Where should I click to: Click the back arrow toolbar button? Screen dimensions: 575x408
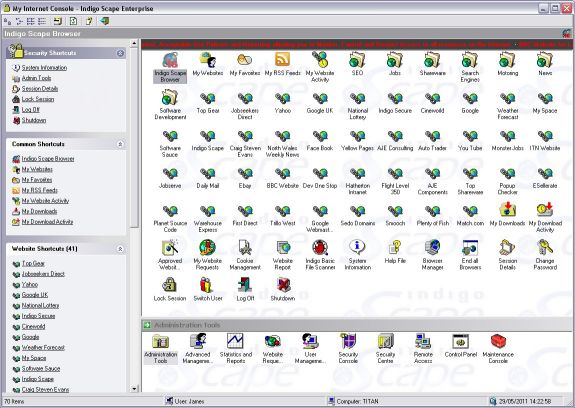click(x=58, y=21)
